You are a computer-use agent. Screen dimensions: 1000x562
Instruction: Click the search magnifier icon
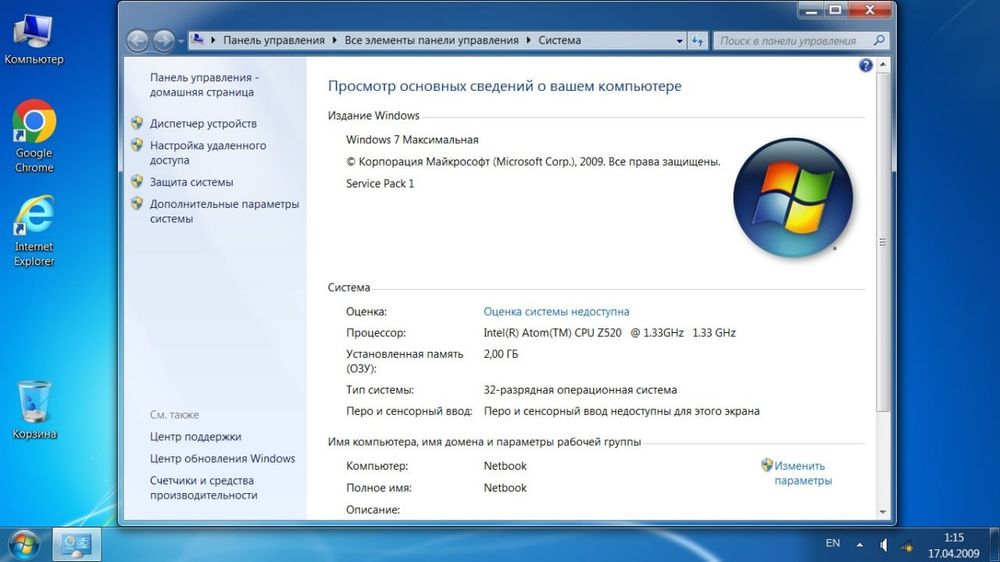pyautogui.click(x=879, y=40)
